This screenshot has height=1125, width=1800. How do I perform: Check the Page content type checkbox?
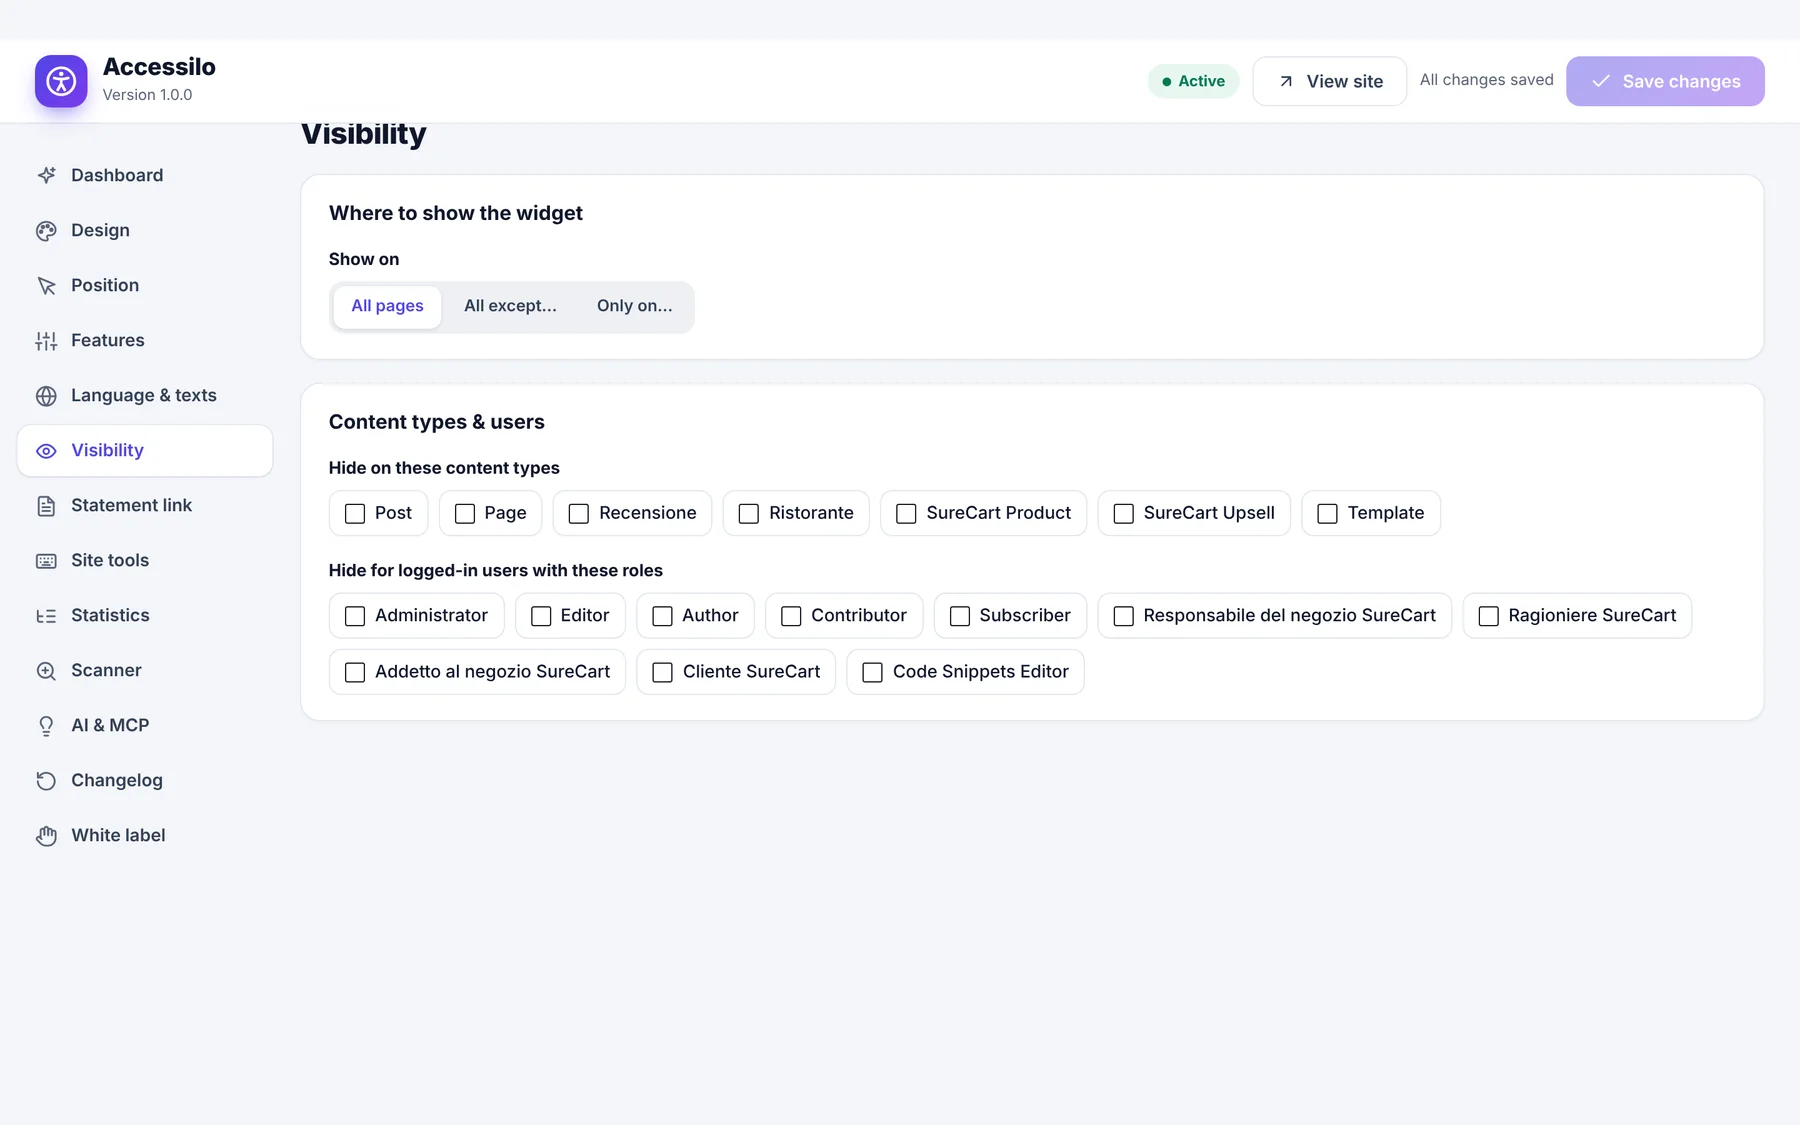tap(465, 514)
